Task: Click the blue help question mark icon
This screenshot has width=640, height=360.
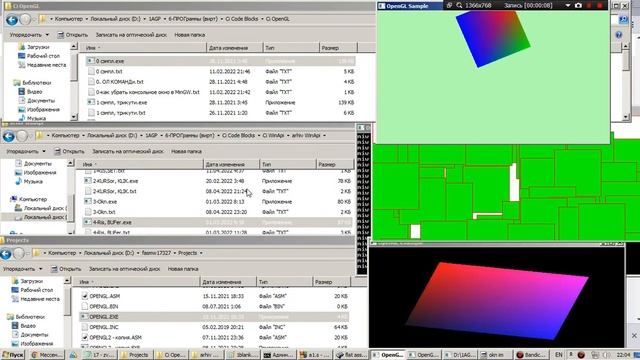Action: 619,35
